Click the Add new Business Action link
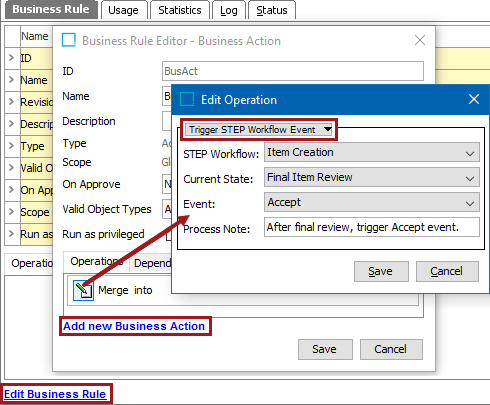Screen dimensions: 490x405 tap(134, 326)
